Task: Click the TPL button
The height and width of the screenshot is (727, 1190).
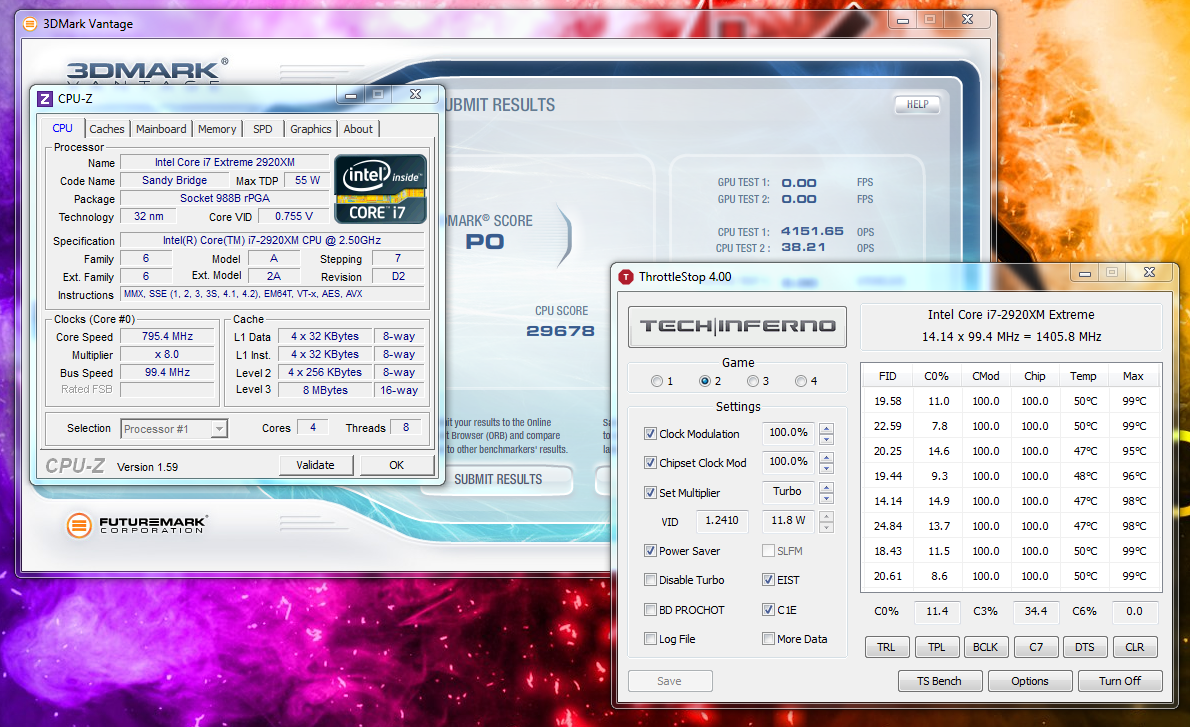Action: 937,647
